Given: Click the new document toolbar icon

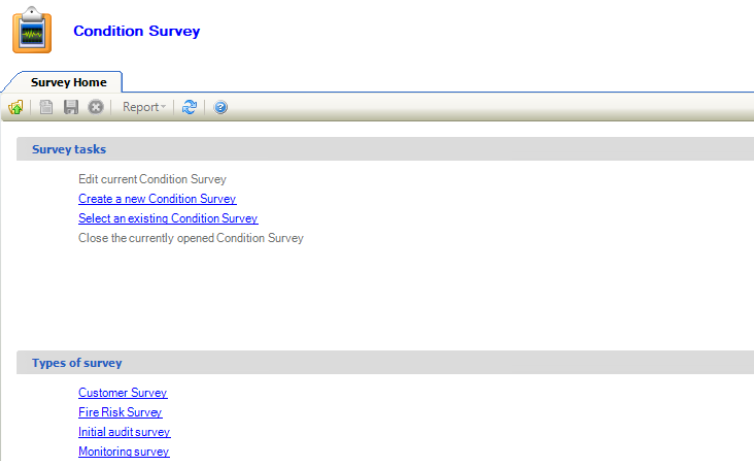Looking at the screenshot, I should tap(46, 107).
